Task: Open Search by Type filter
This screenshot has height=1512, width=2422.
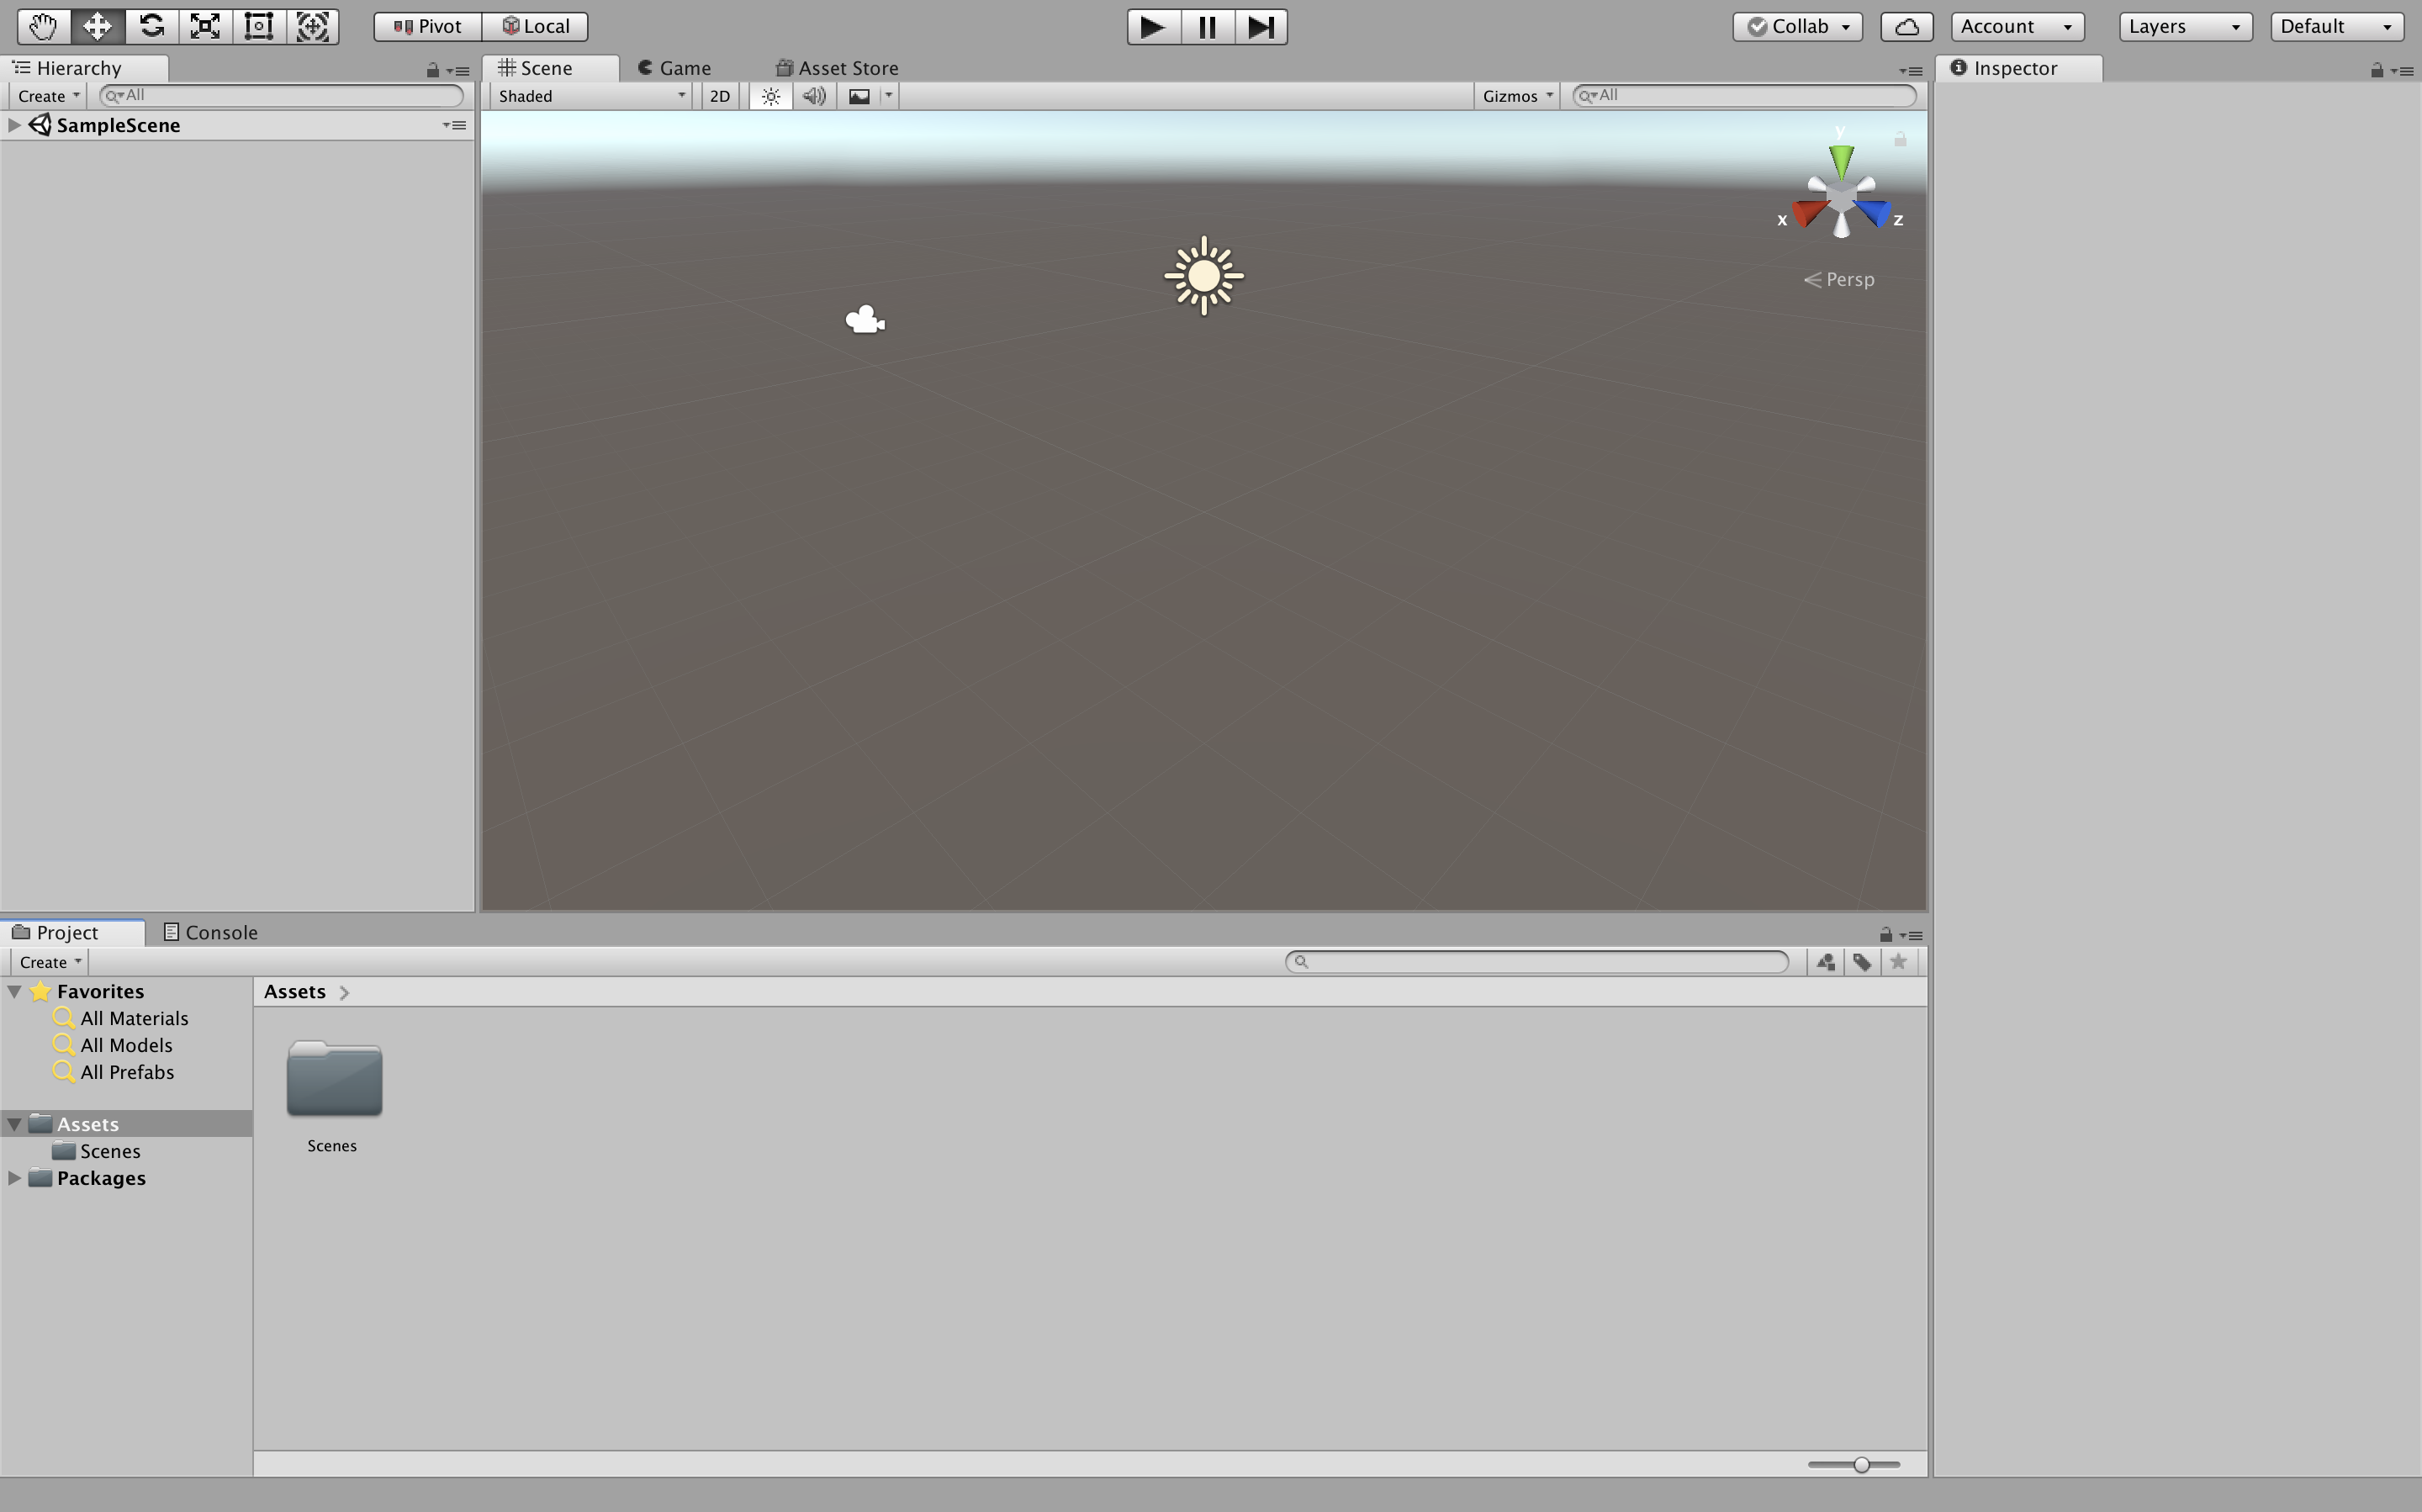Action: tap(1826, 962)
